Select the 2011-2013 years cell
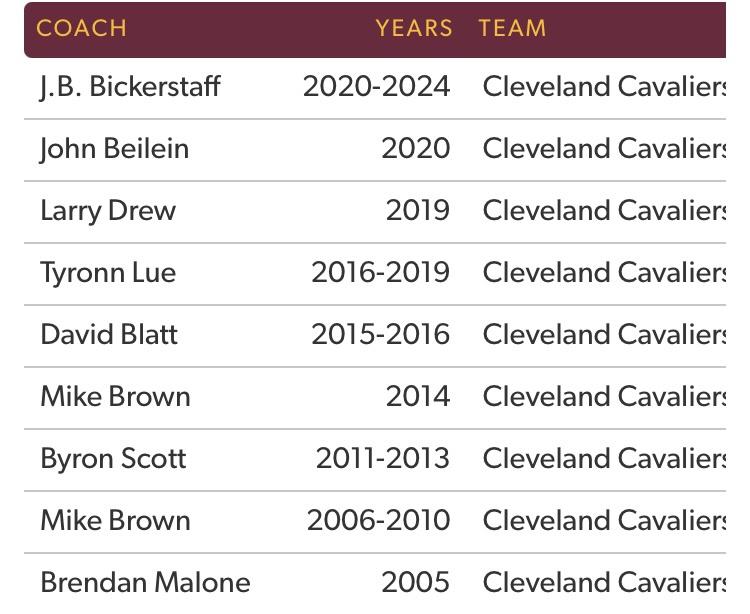 pyautogui.click(x=382, y=459)
